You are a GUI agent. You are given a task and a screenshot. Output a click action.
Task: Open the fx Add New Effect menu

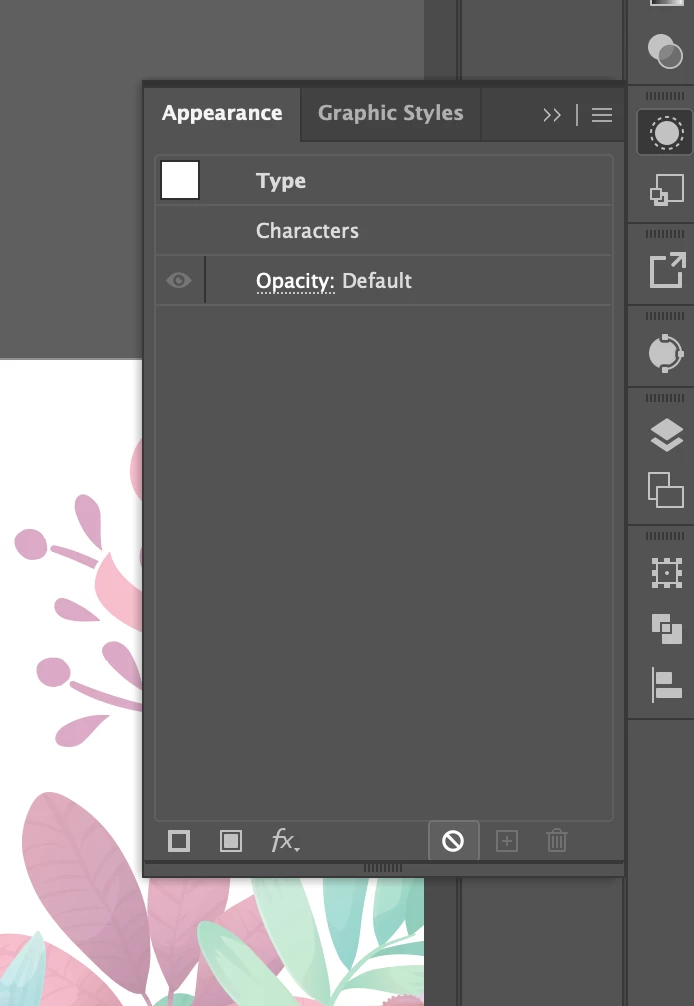pos(285,841)
